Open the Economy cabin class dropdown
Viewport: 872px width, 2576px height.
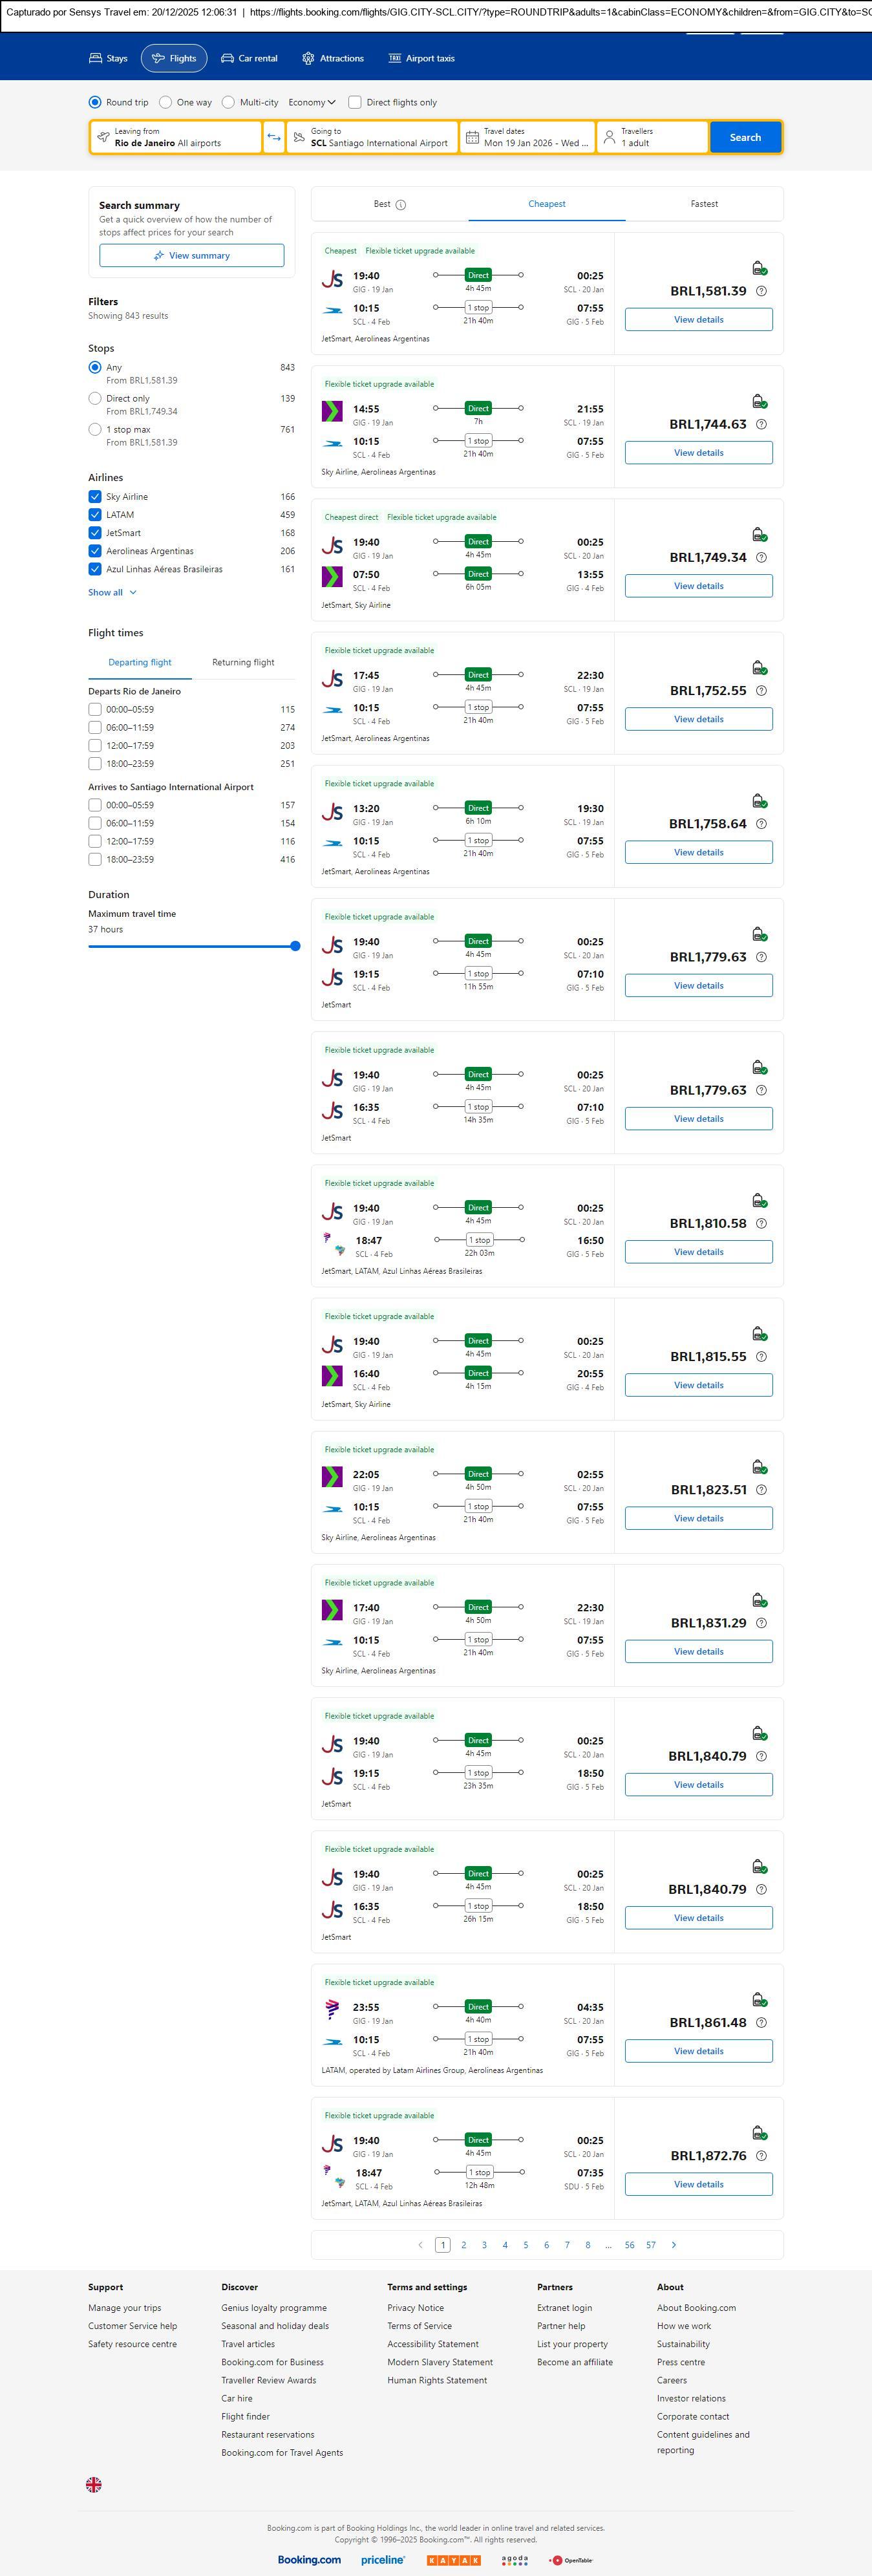pyautogui.click(x=312, y=102)
